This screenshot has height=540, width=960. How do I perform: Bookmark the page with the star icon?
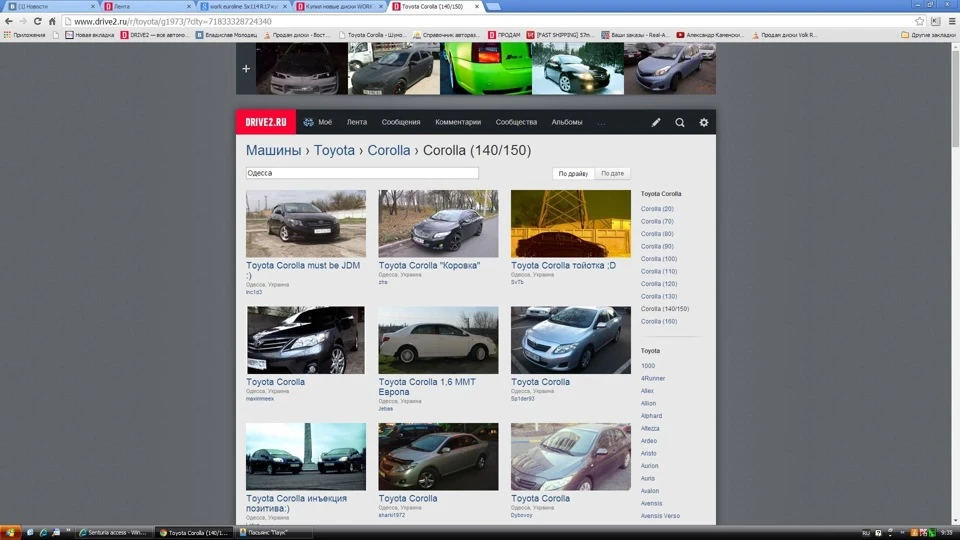(x=920, y=21)
